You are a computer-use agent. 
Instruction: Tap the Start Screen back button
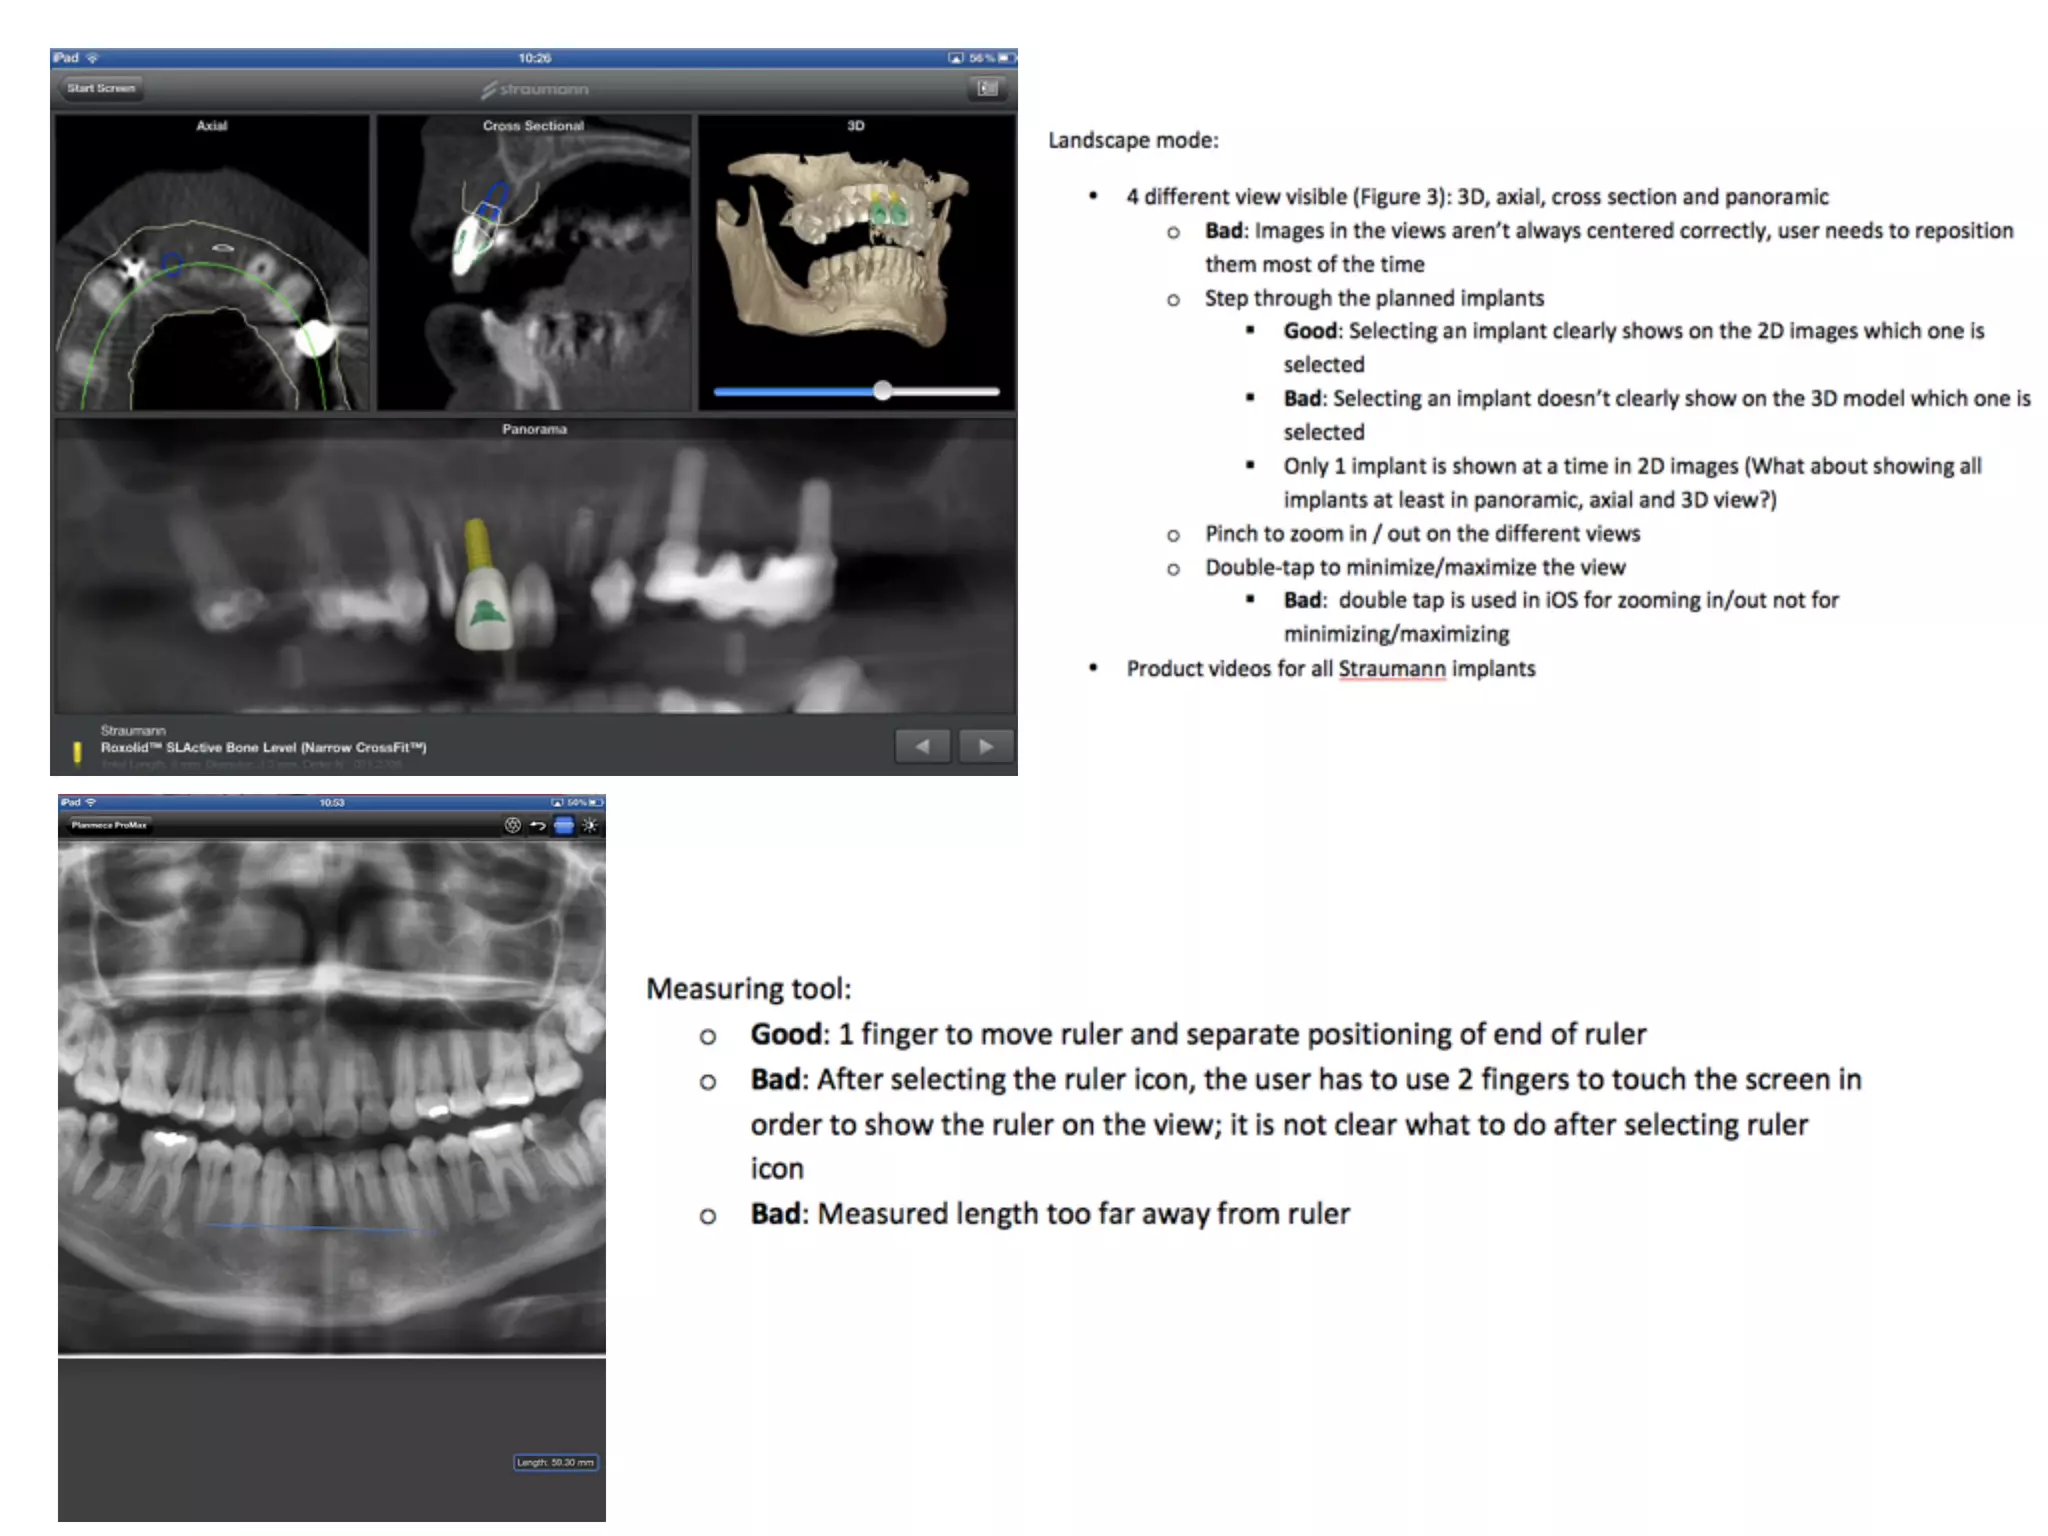[x=100, y=88]
